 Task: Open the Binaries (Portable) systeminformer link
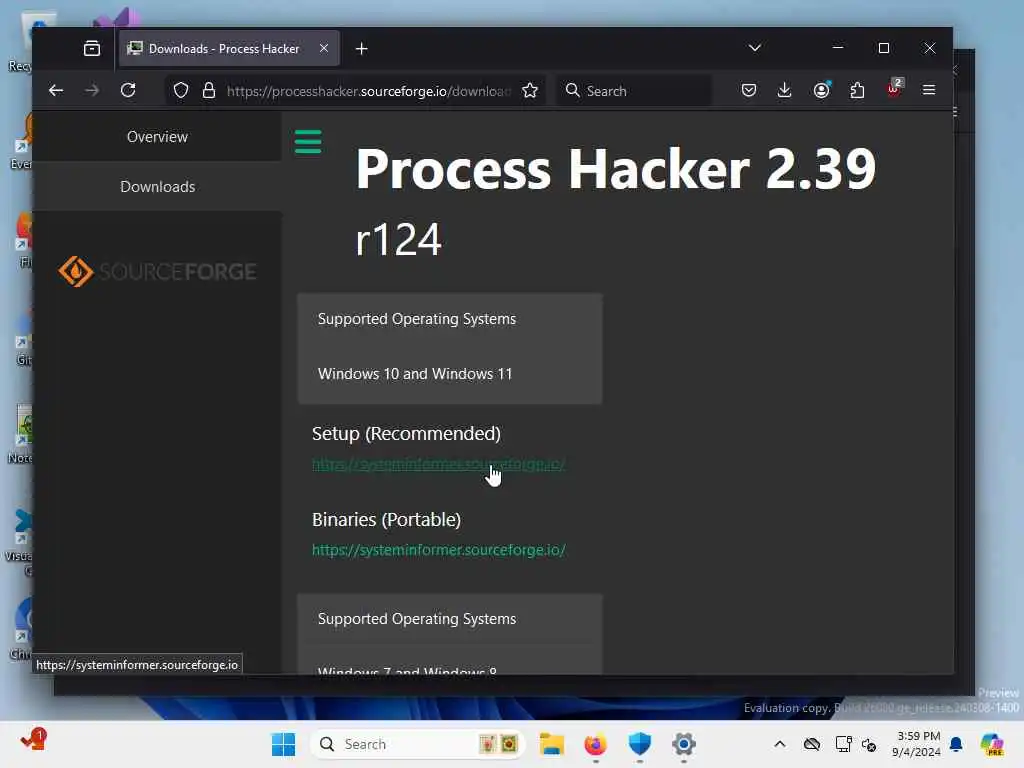coord(438,550)
